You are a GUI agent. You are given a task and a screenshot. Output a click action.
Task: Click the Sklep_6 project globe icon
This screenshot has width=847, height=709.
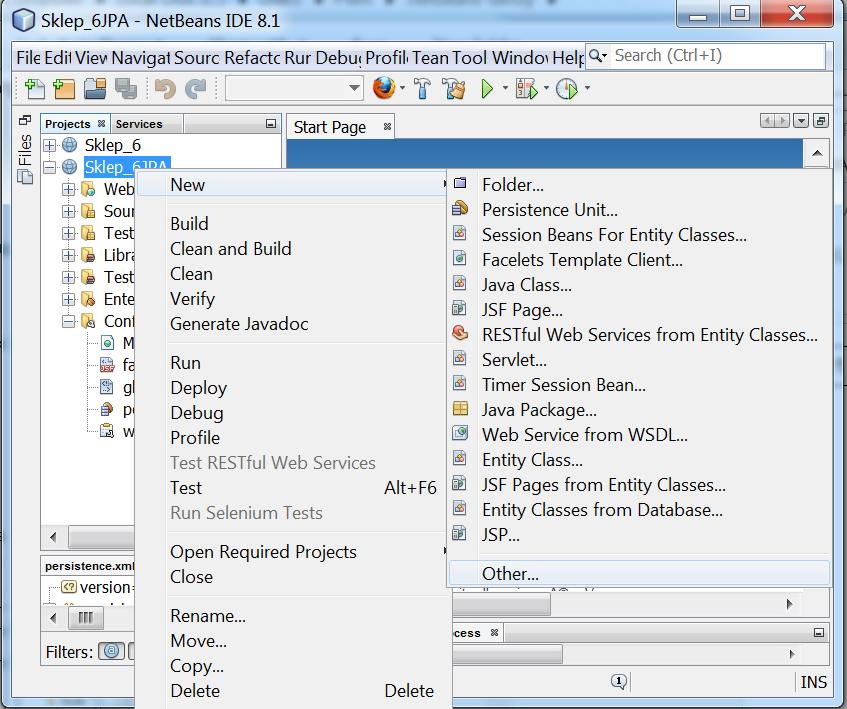click(70, 145)
